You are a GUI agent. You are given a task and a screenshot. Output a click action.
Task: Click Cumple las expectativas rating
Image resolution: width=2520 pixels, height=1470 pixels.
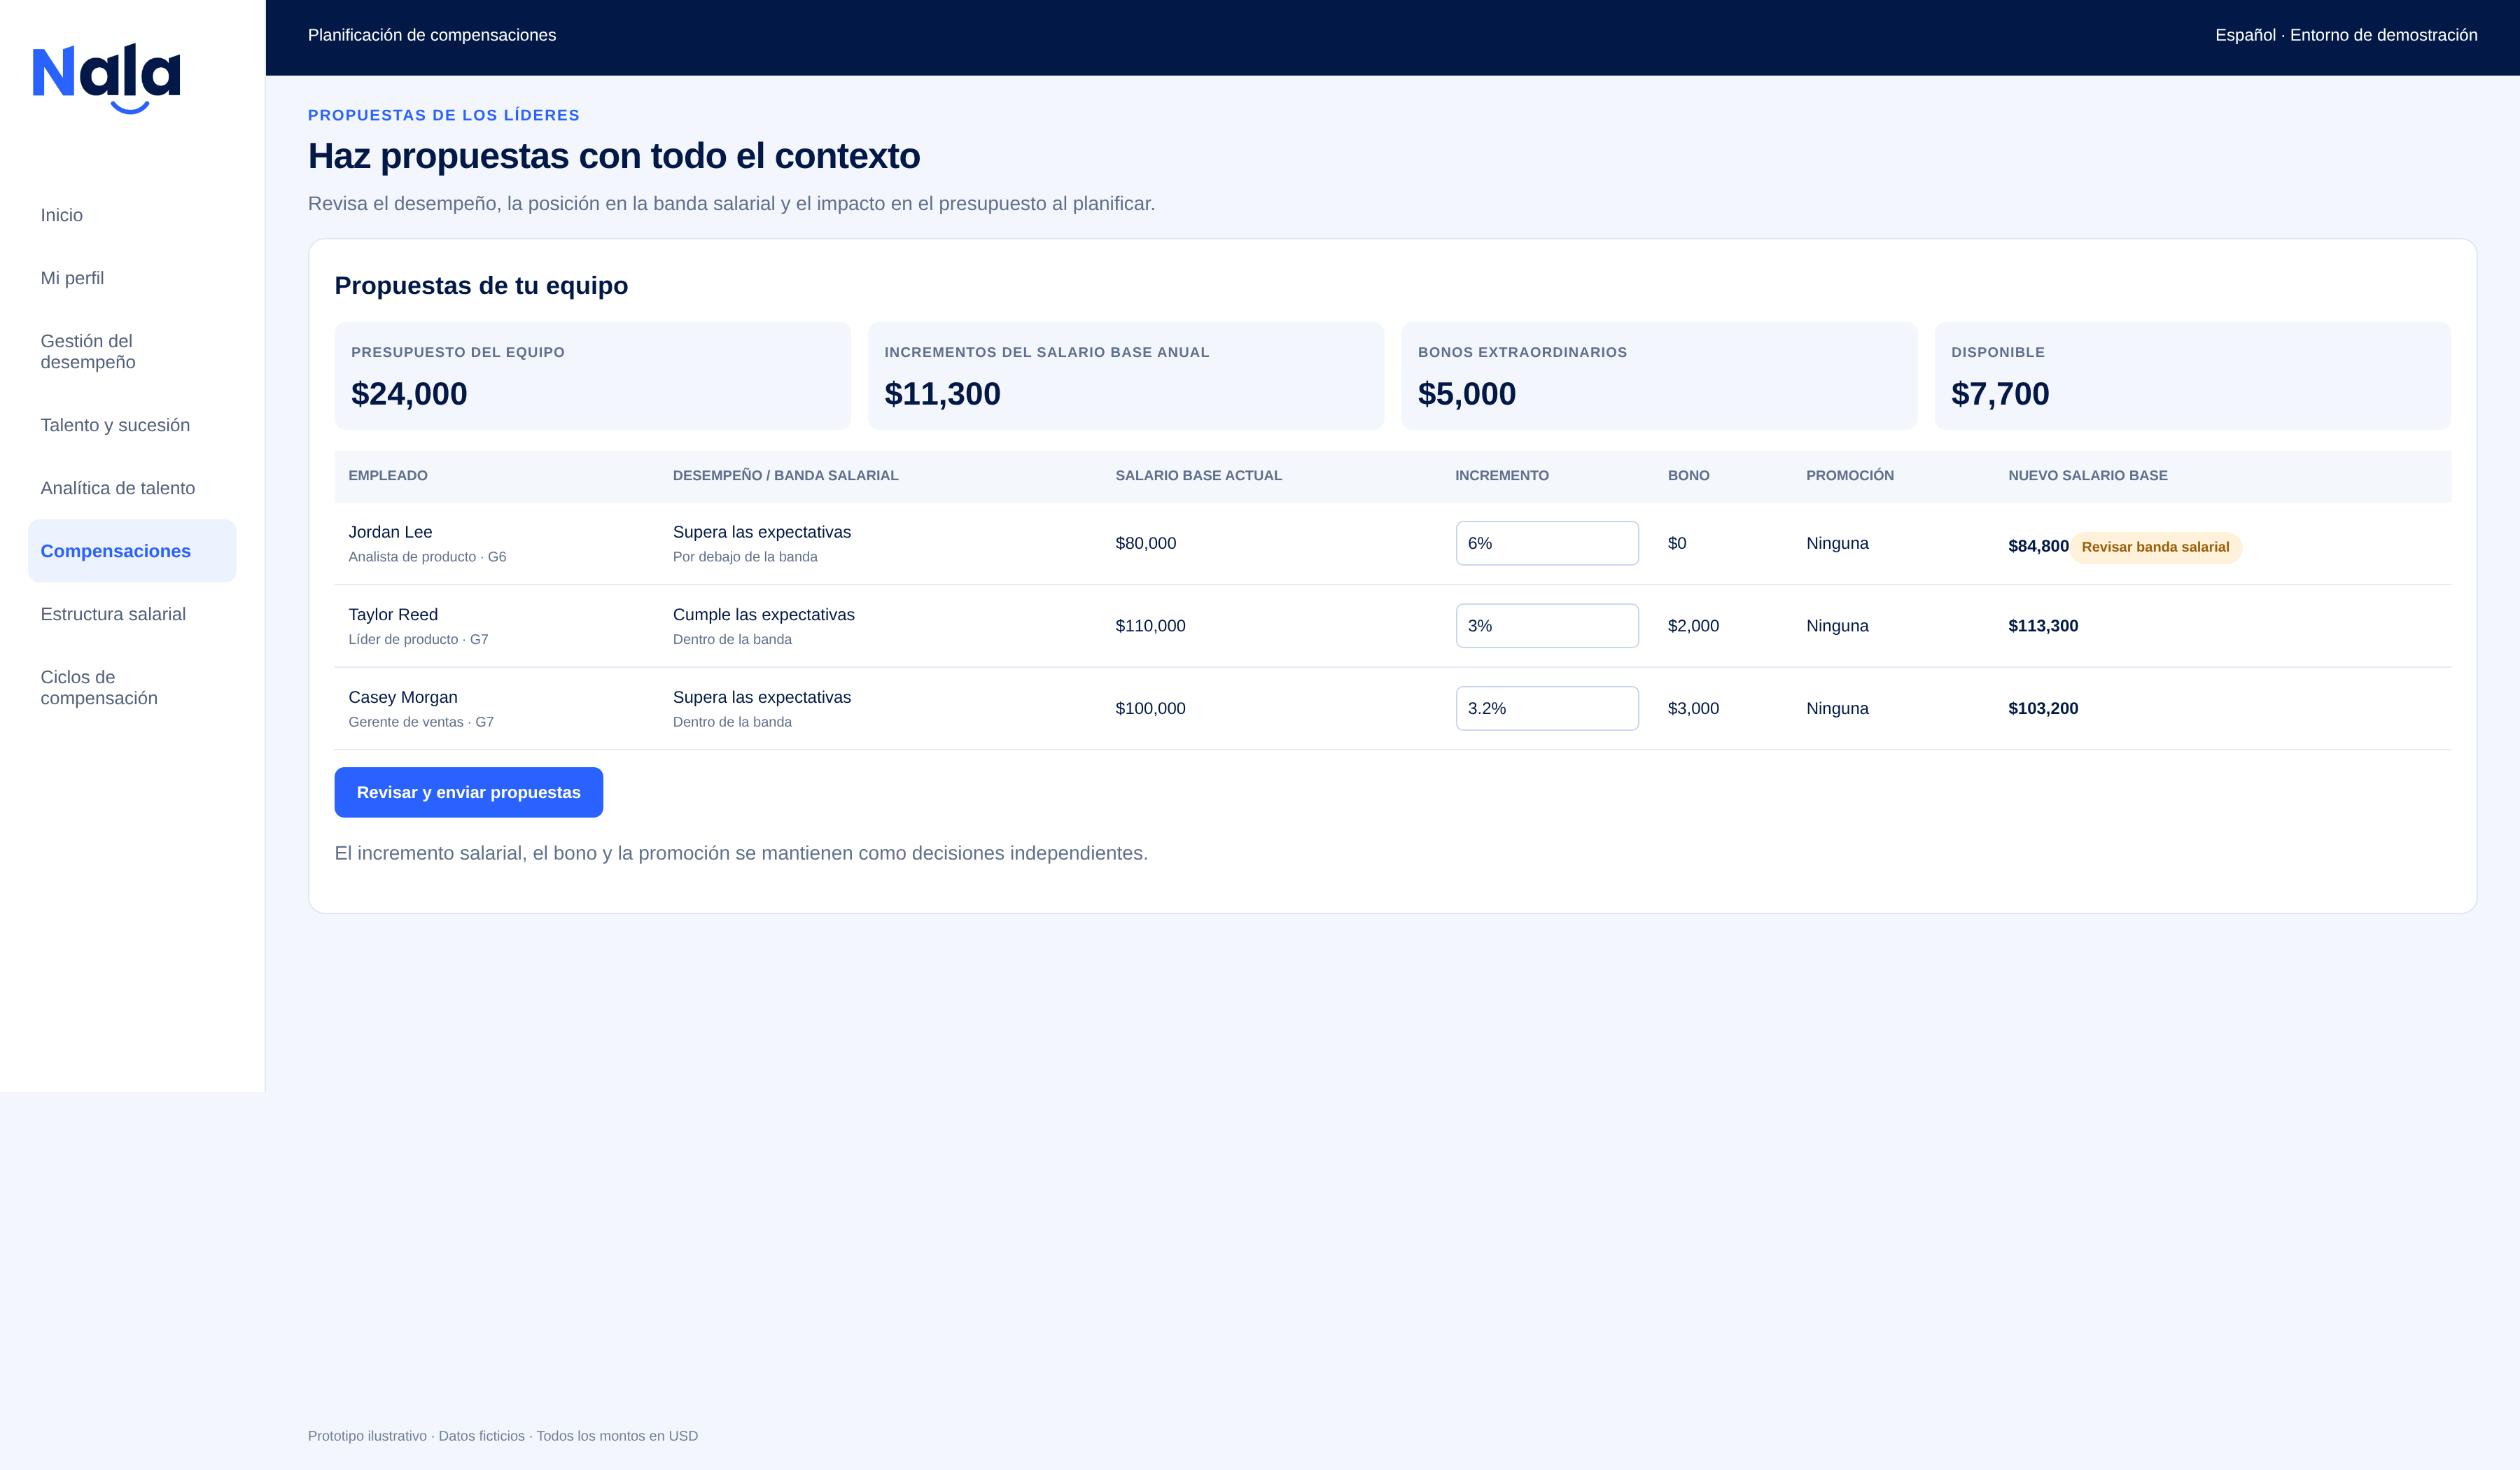[x=764, y=615]
